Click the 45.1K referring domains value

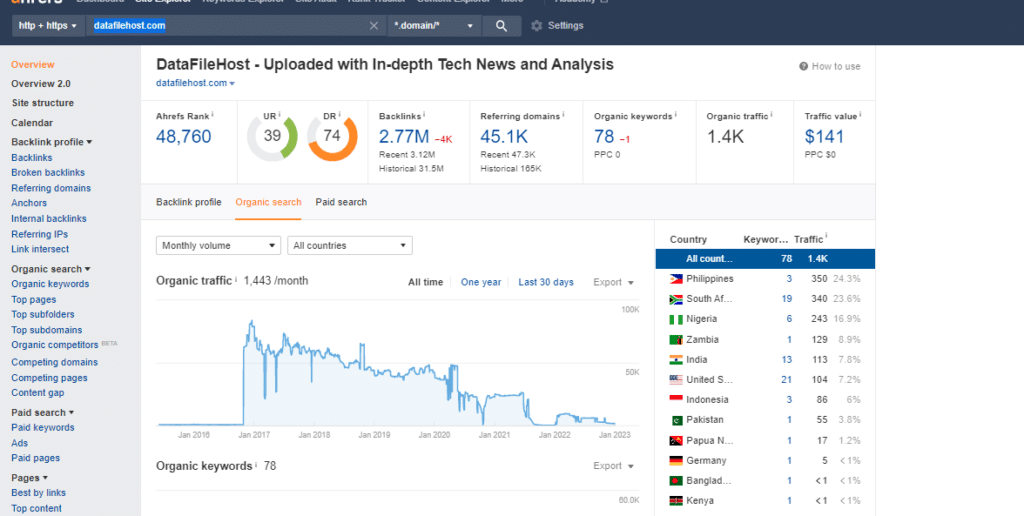pyautogui.click(x=504, y=137)
